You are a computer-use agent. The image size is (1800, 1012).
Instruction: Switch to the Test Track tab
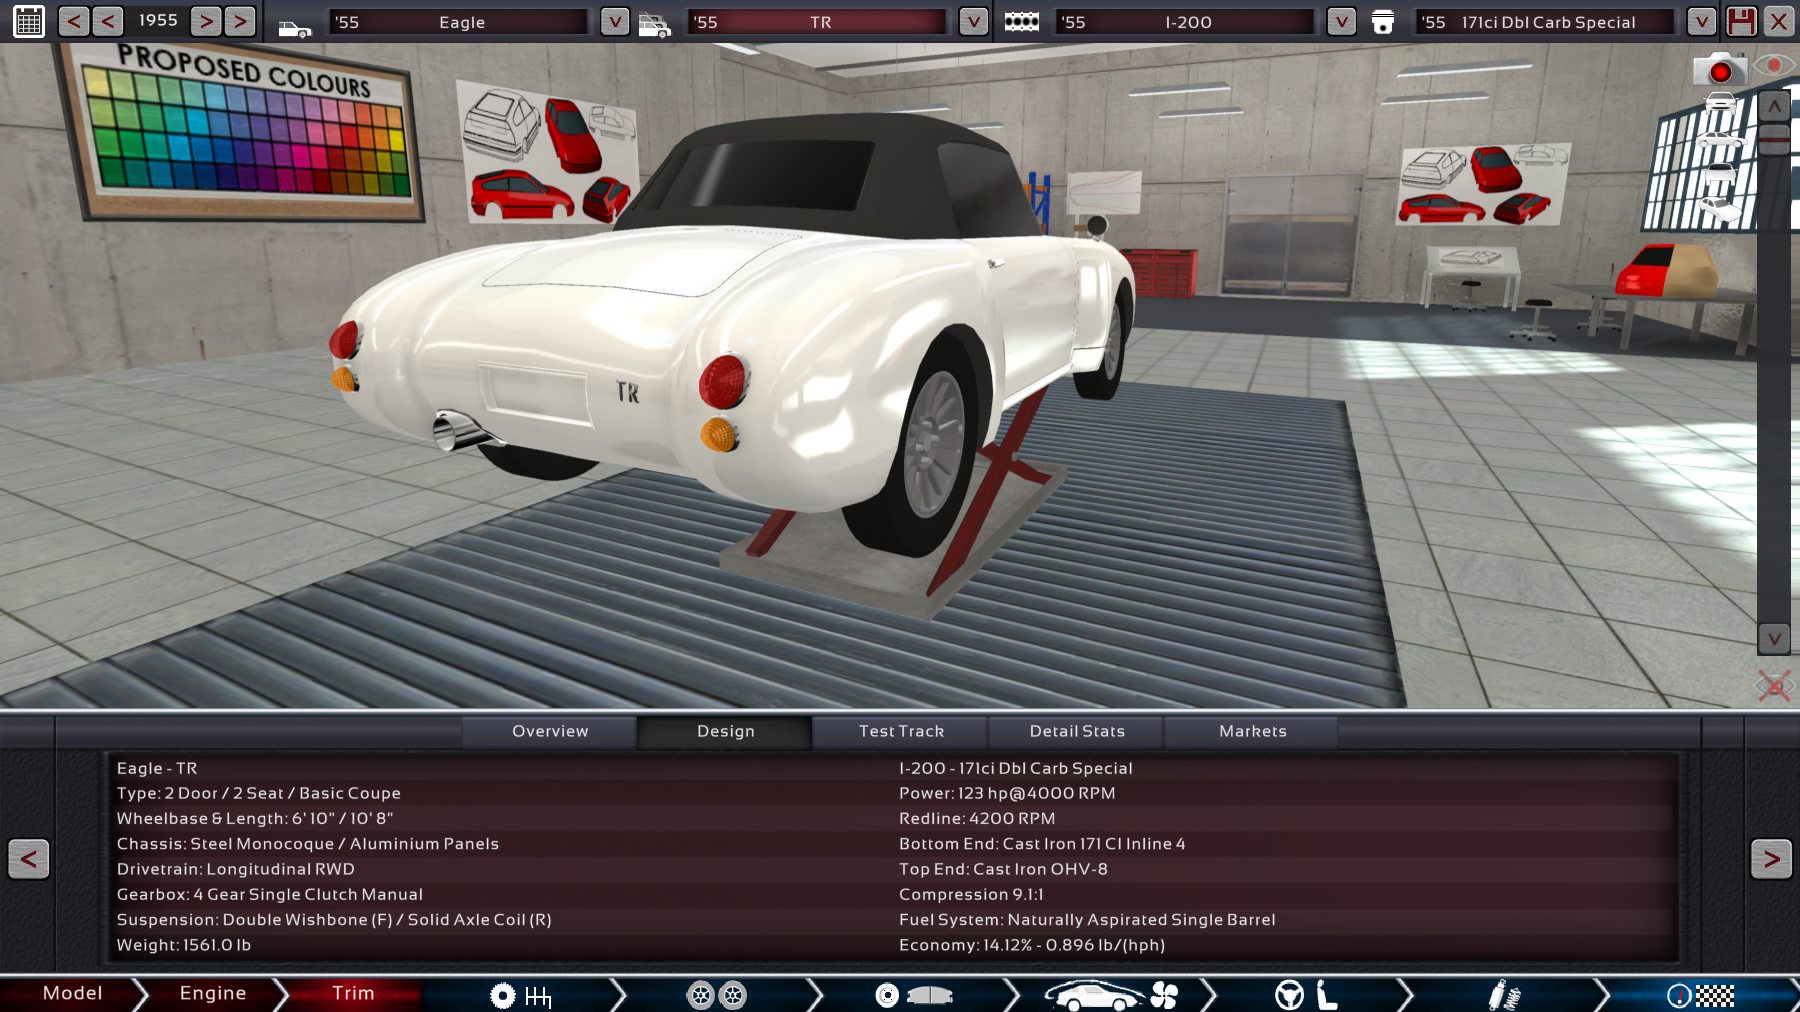(x=901, y=731)
